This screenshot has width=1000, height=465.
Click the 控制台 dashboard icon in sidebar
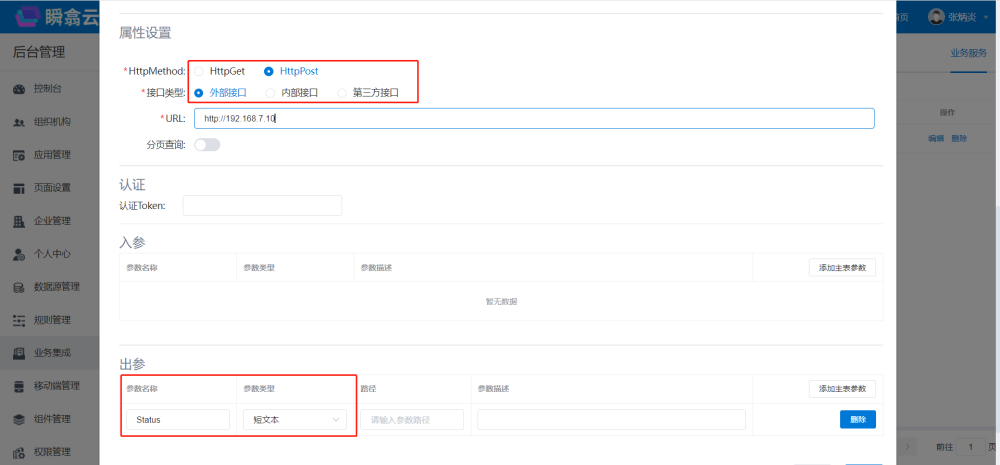click(19, 89)
